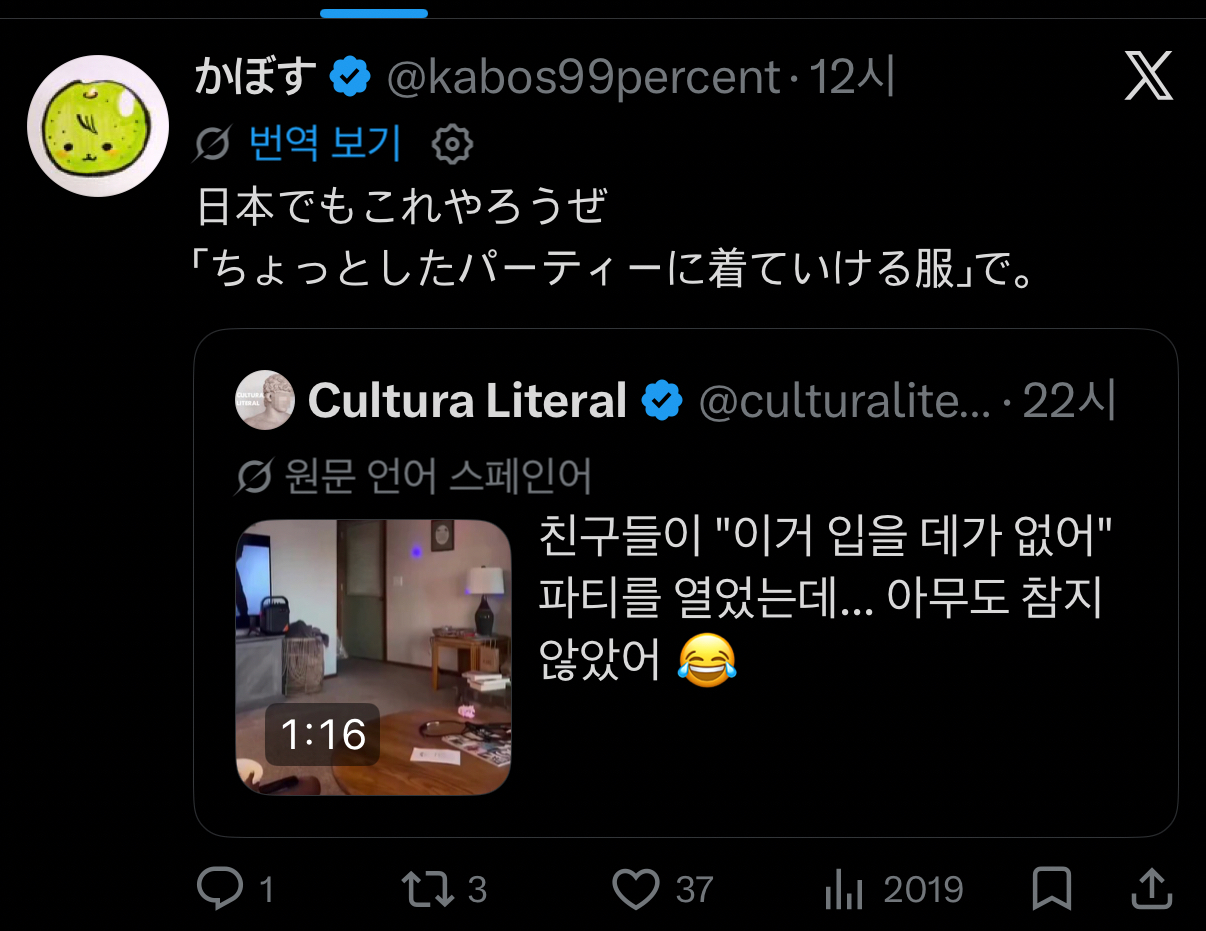
Task: Click the Japanese main tweet text
Action: (612, 240)
